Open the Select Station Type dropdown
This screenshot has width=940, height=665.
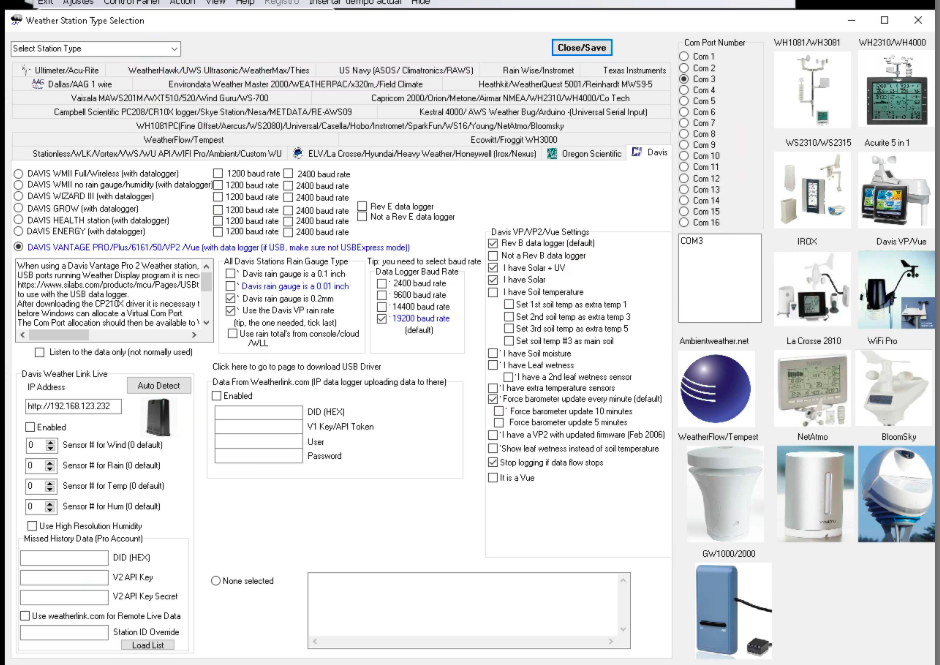95,49
